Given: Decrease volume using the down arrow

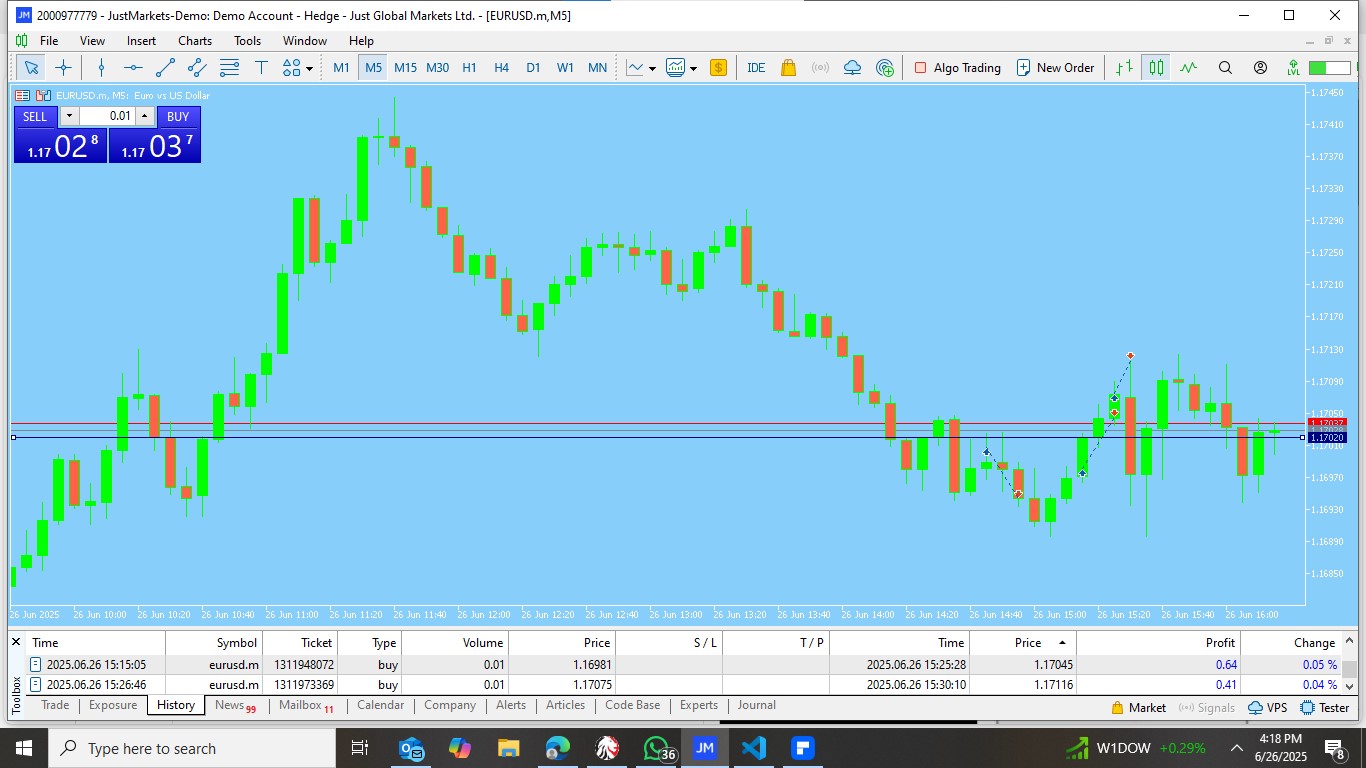Looking at the screenshot, I should click(x=69, y=116).
